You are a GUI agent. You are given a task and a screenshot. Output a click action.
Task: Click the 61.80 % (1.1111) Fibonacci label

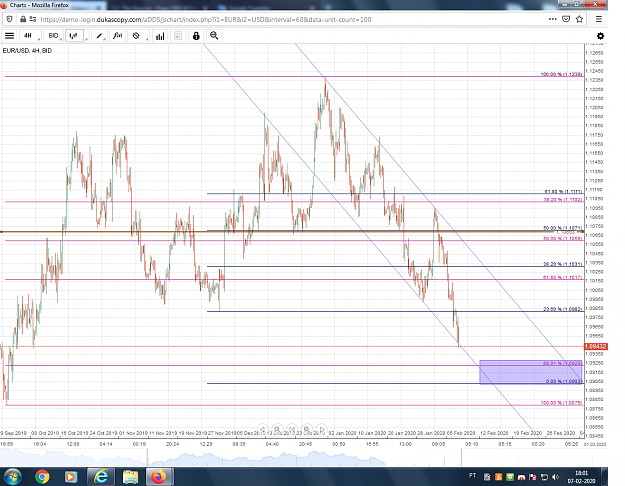click(x=563, y=192)
